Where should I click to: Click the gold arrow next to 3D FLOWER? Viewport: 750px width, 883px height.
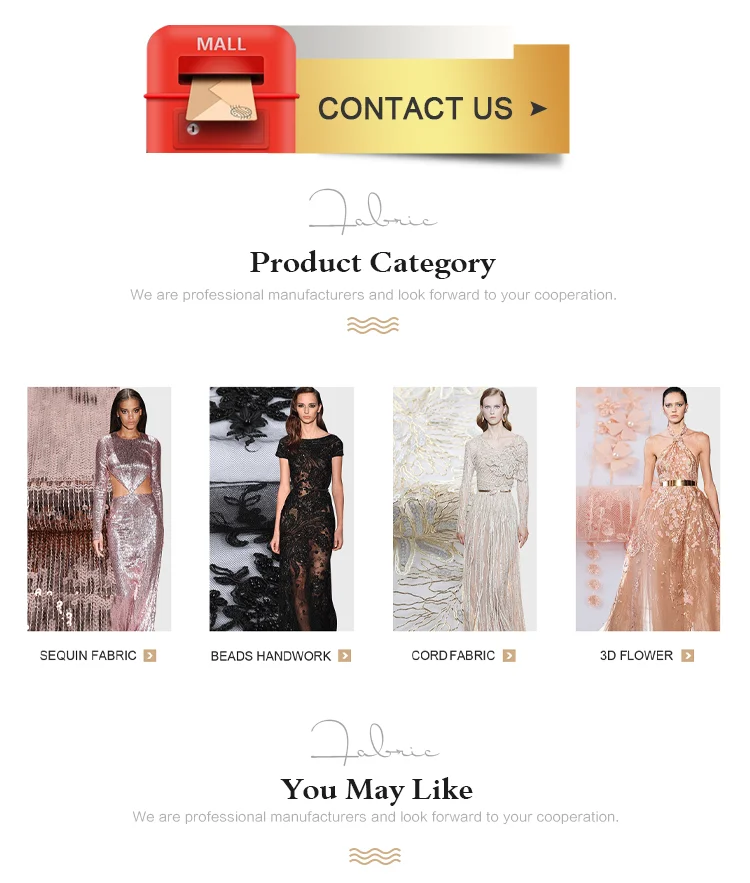pyautogui.click(x=688, y=655)
